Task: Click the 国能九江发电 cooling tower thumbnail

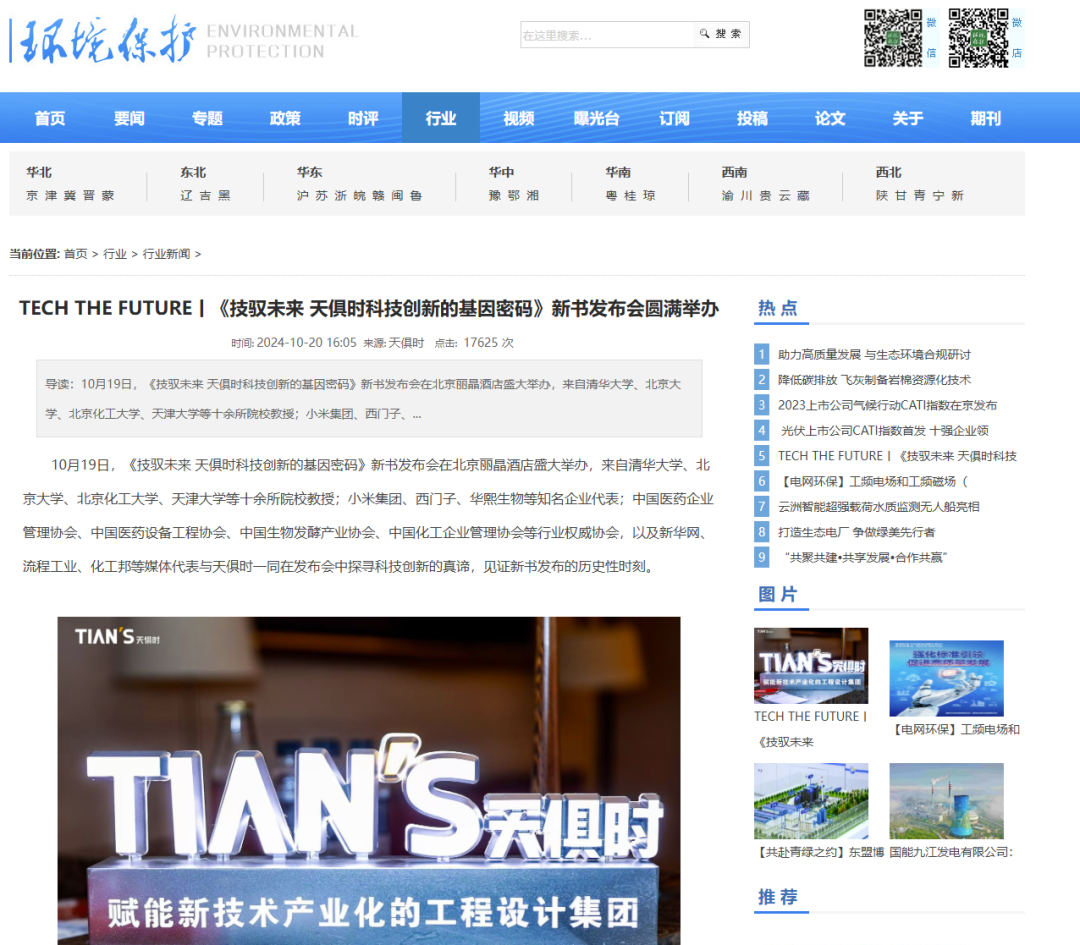Action: 946,801
